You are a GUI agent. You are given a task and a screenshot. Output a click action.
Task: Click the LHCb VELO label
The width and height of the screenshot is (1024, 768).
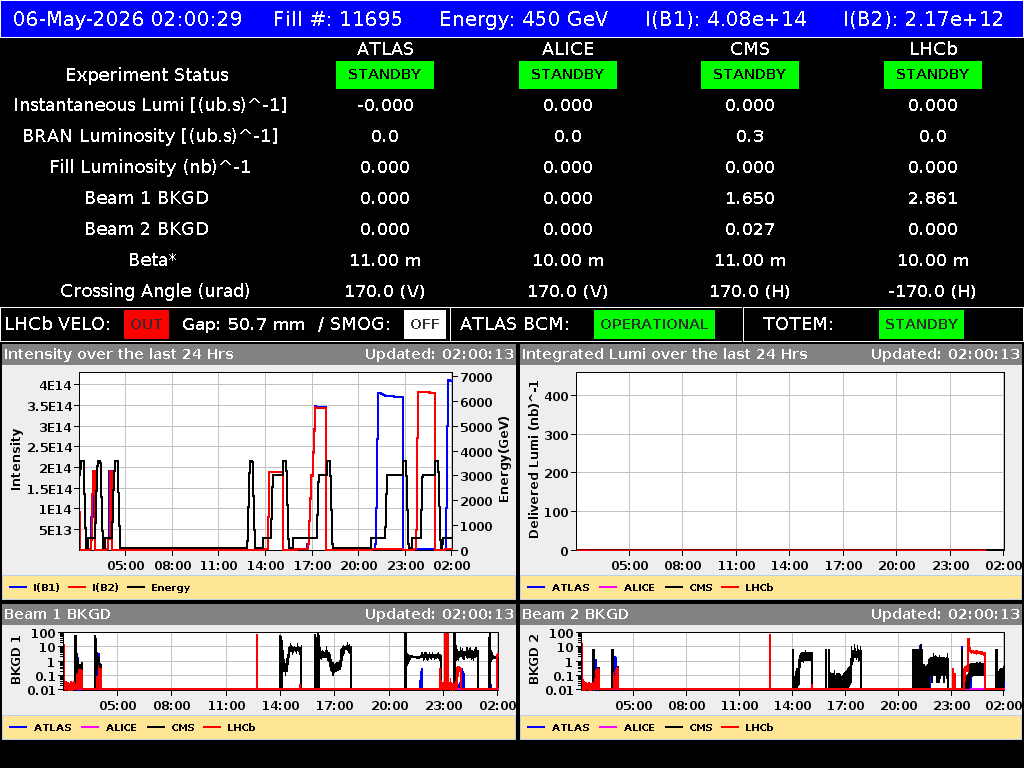point(57,325)
